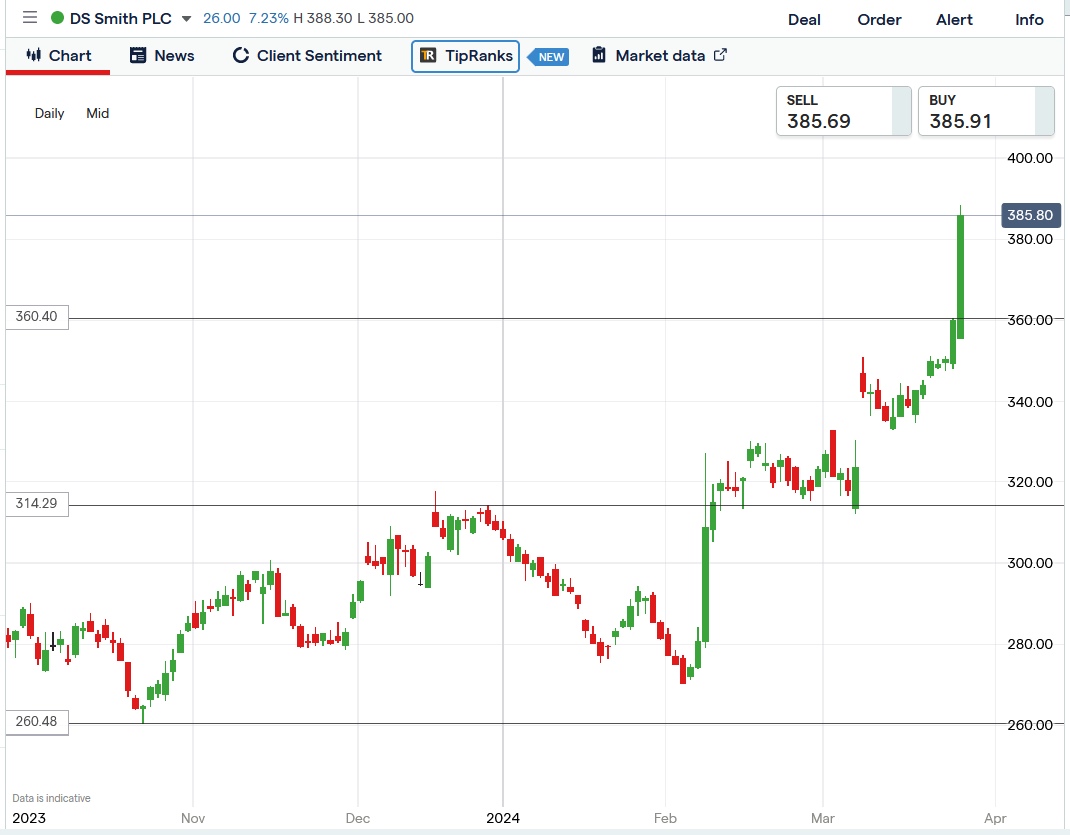The height and width of the screenshot is (835, 1070).
Task: Switch to the Chart tab
Action: tap(58, 56)
